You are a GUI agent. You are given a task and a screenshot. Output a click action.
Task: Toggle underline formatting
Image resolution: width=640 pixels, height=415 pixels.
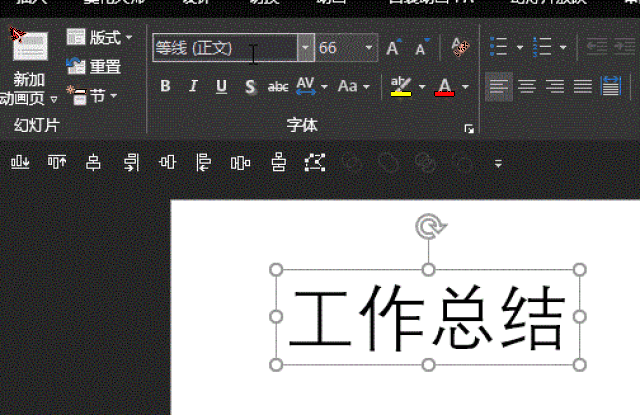point(221,86)
